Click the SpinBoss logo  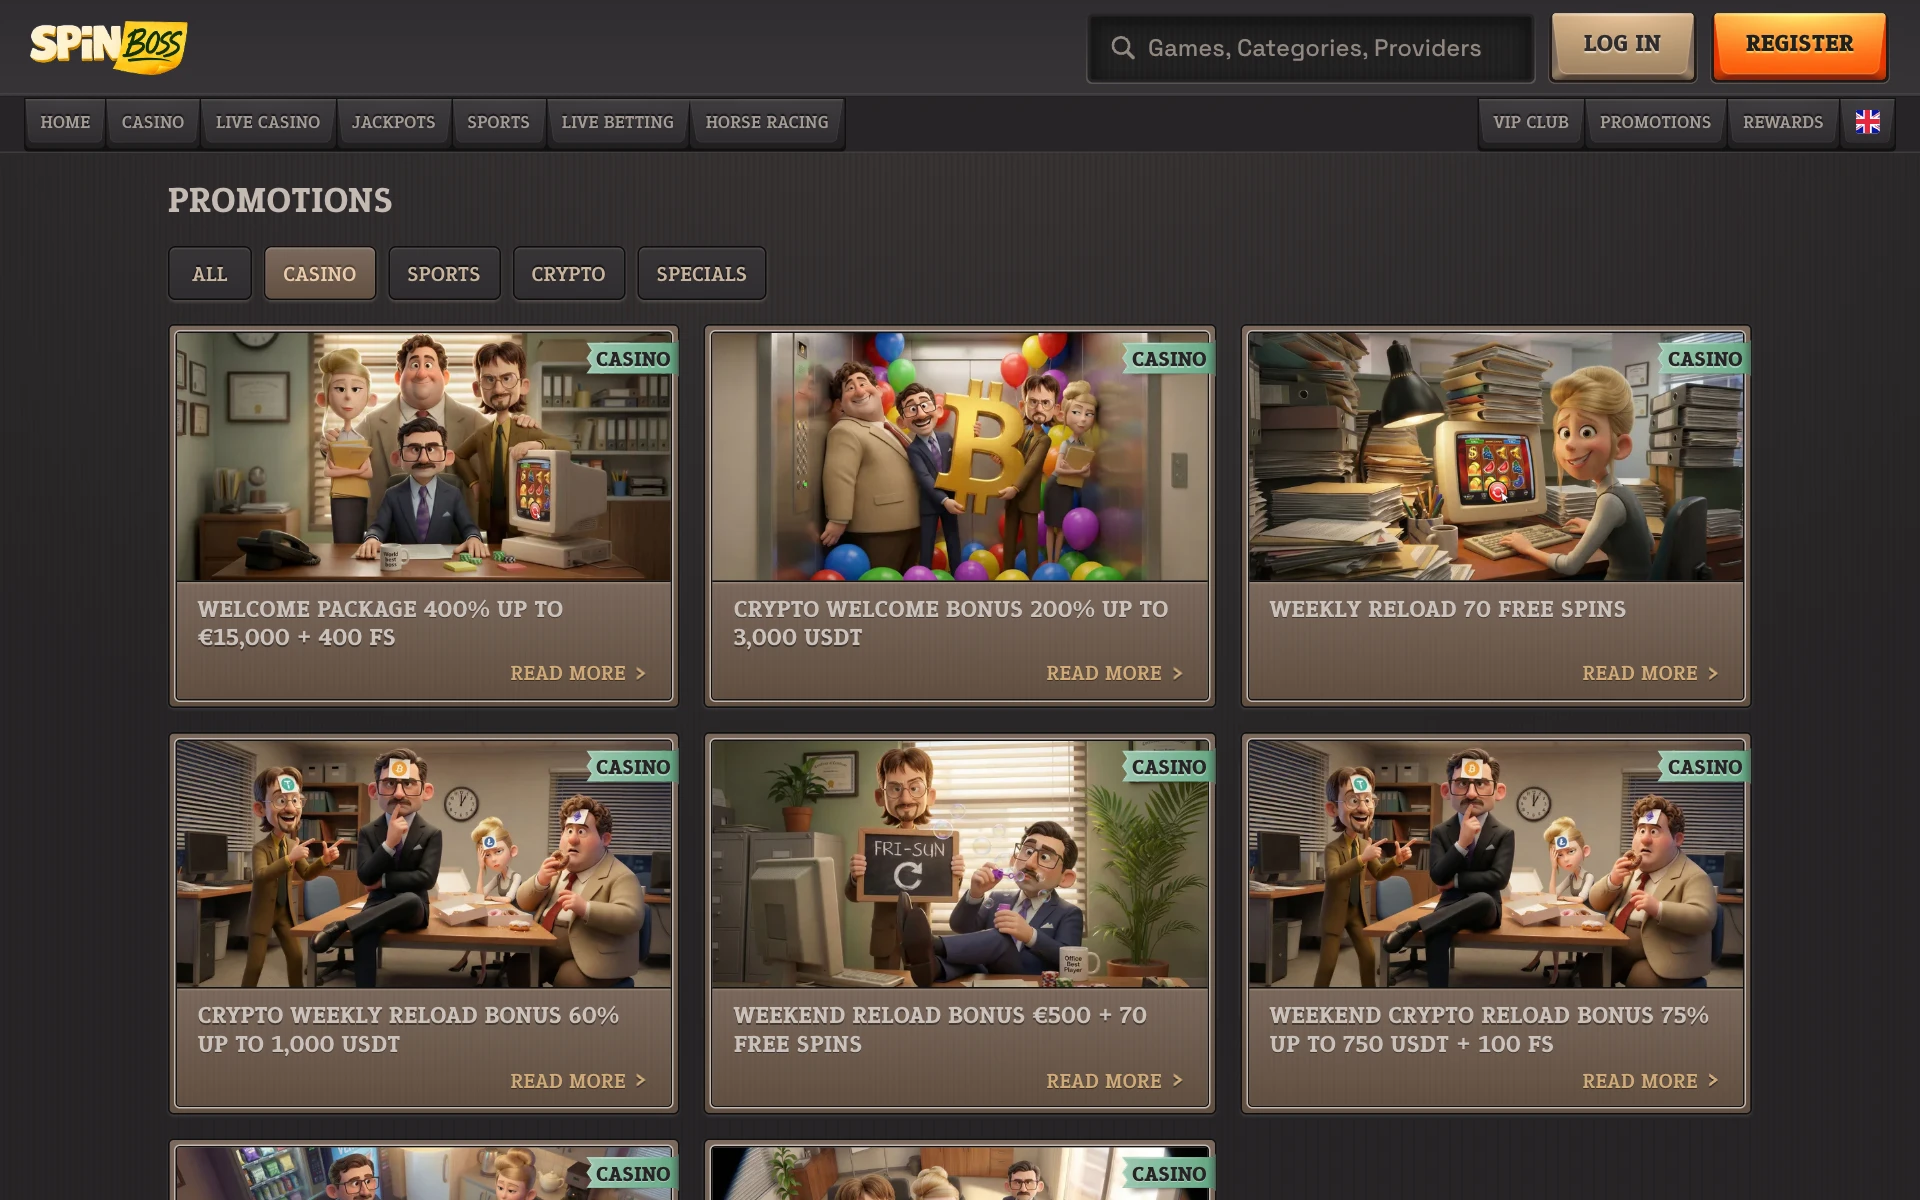click(x=108, y=46)
